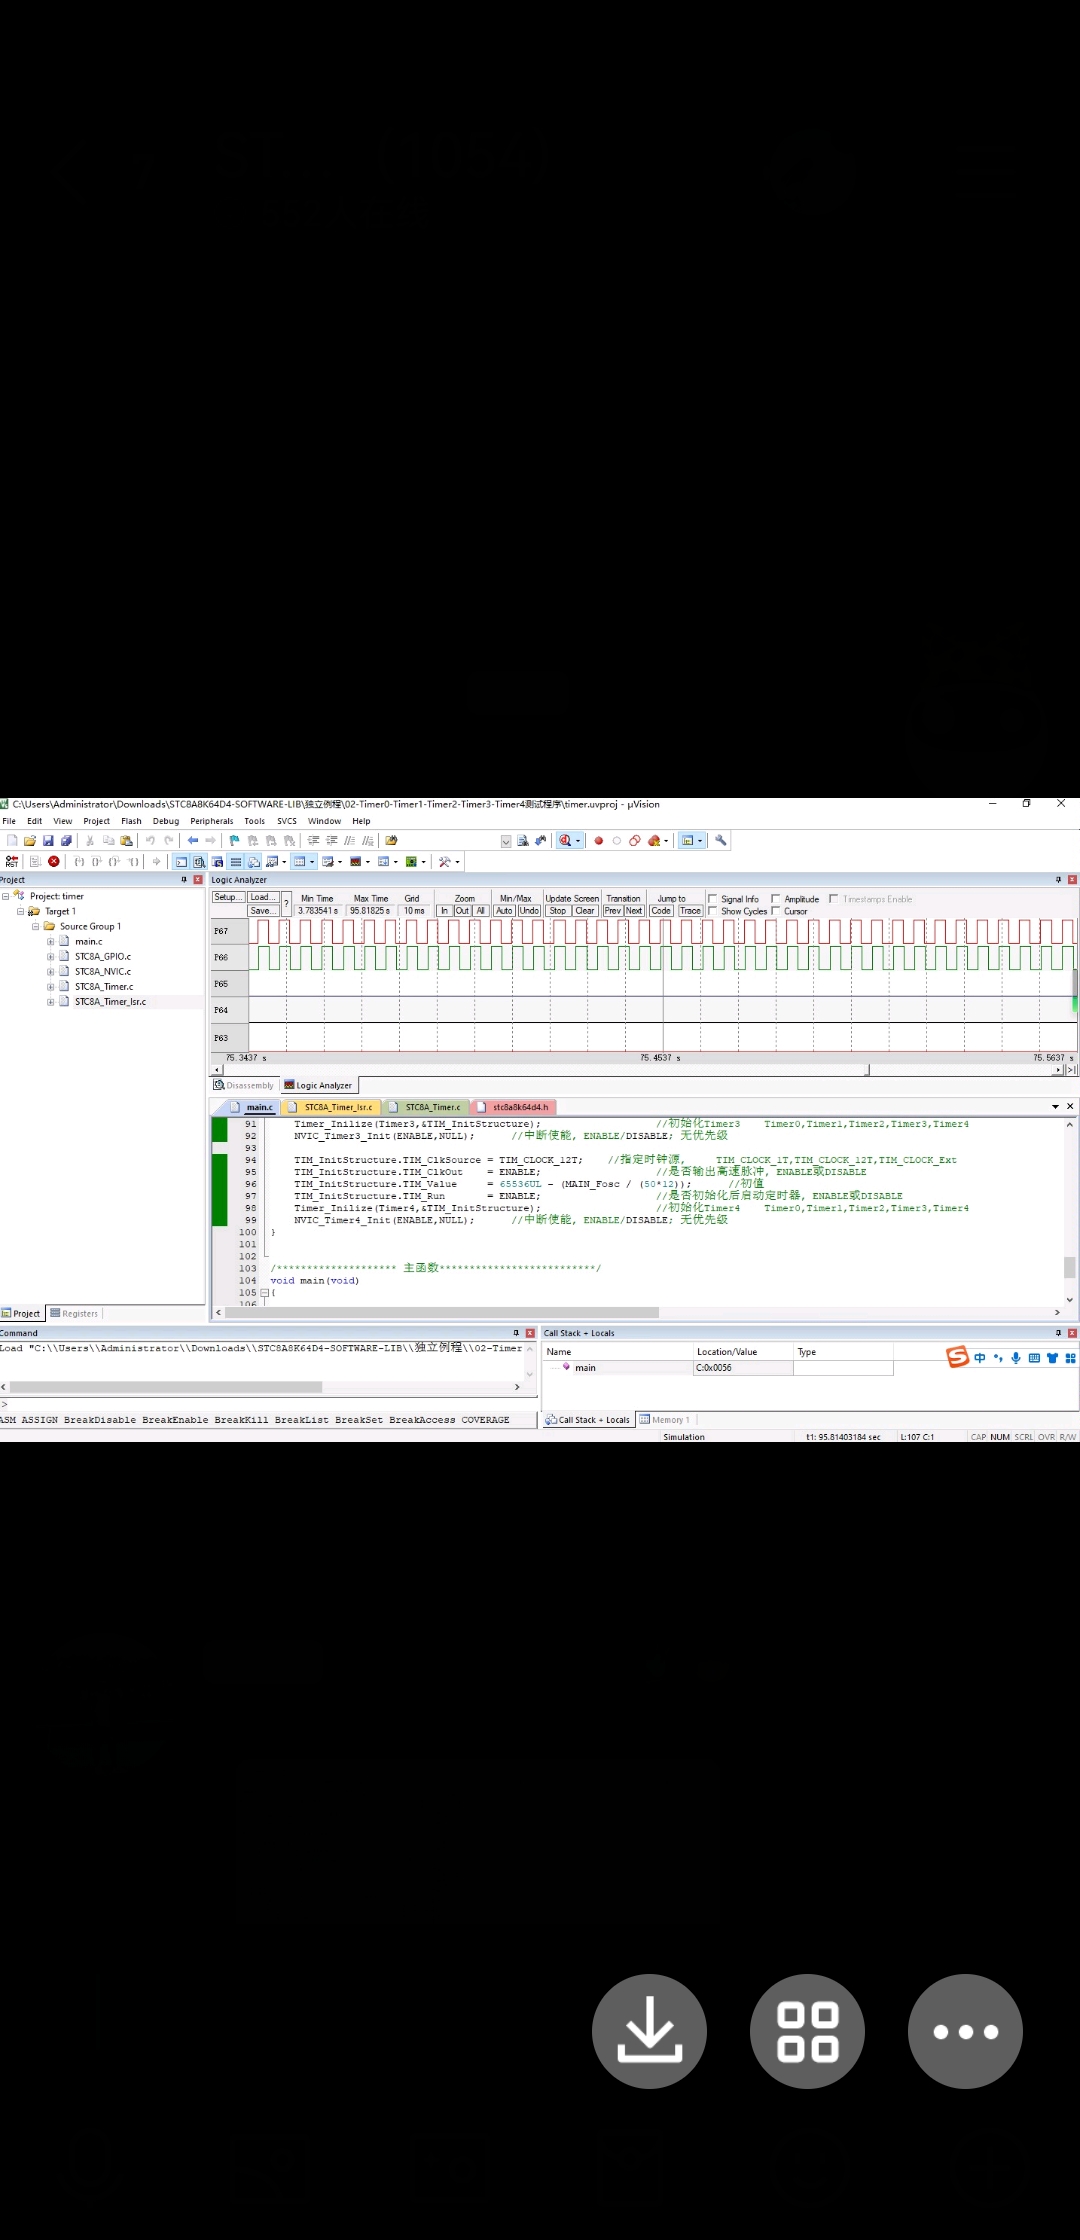Click the Sogou microphone voice input icon
Screen dimensions: 1080x2240
click(1016, 1358)
